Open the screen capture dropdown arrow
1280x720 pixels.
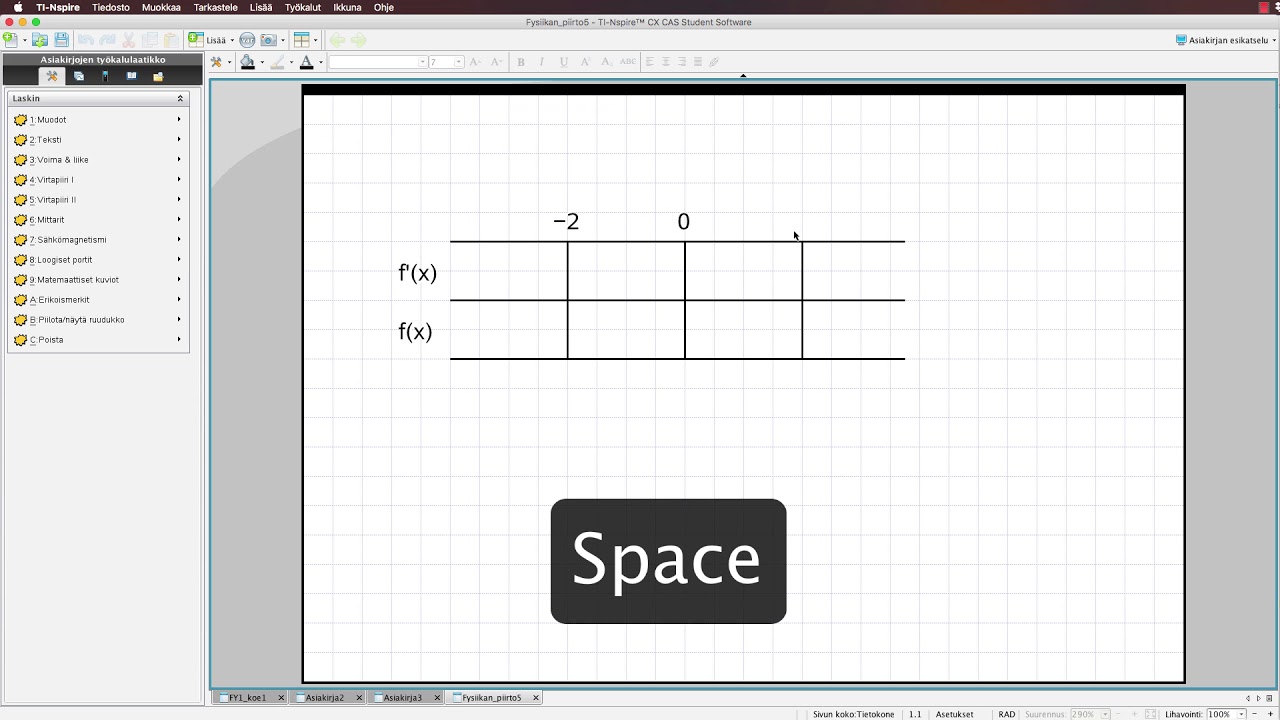point(283,41)
